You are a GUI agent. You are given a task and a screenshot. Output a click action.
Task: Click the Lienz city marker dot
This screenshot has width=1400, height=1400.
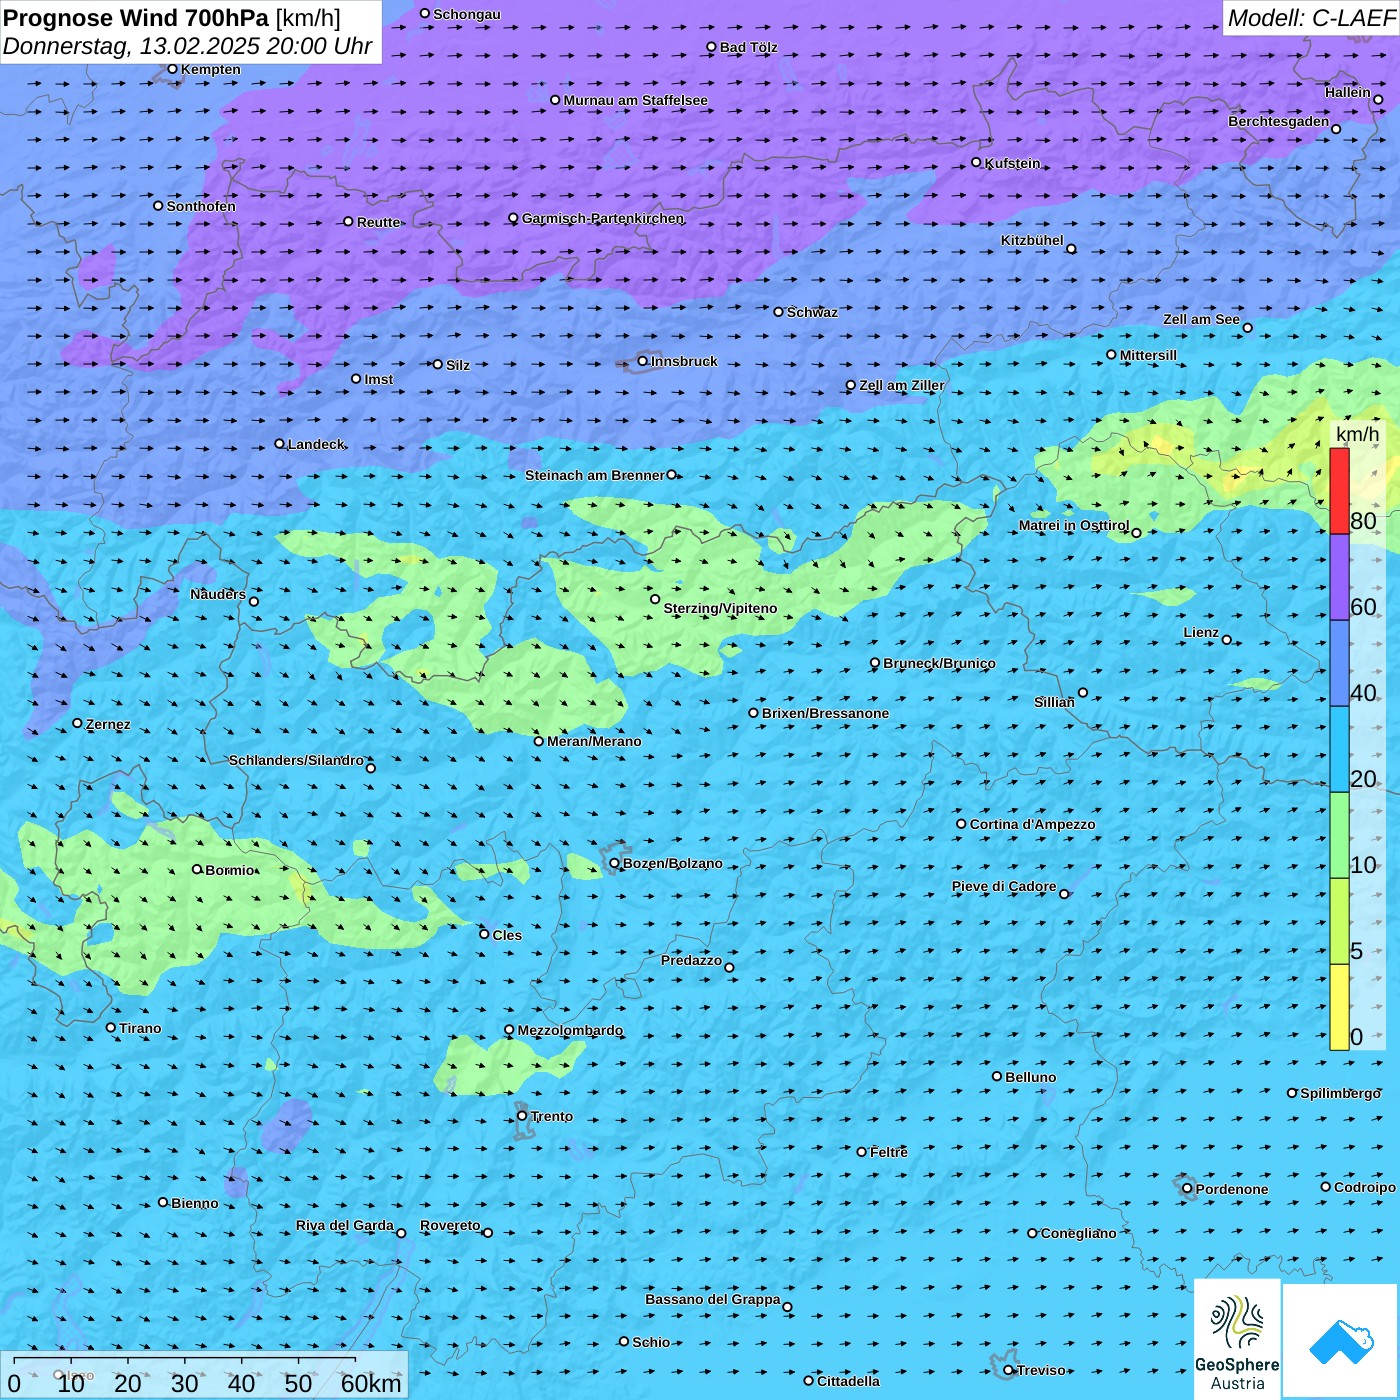click(x=1227, y=640)
